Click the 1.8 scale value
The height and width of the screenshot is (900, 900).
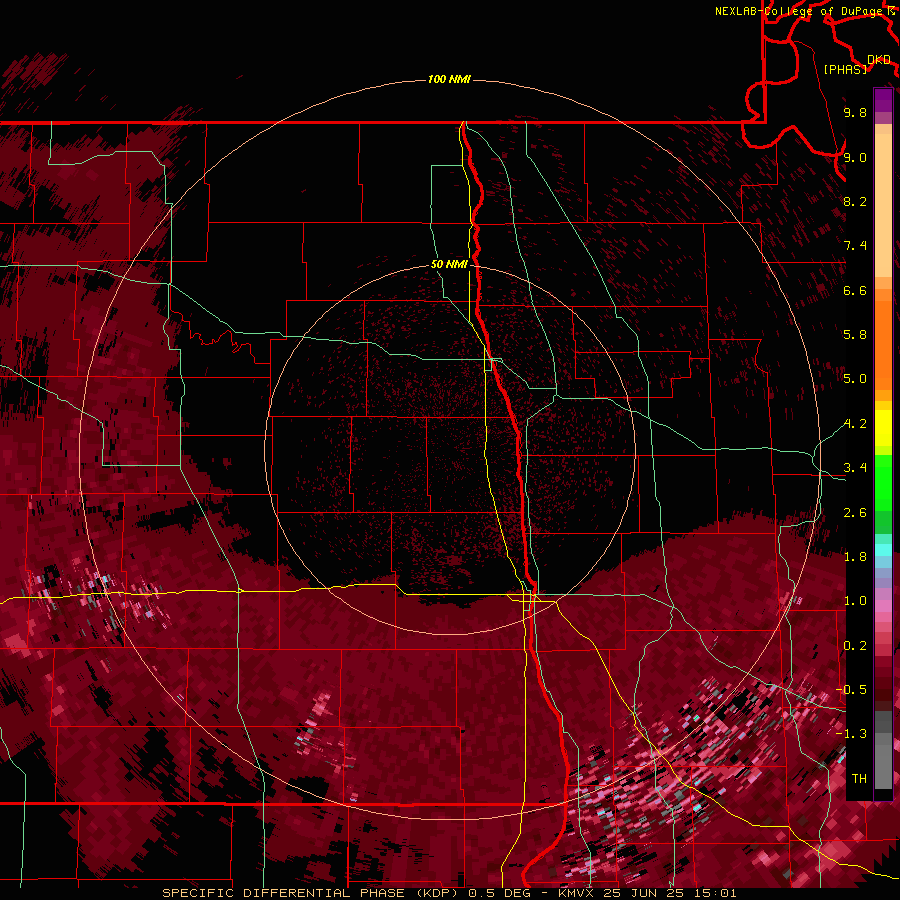tap(855, 557)
